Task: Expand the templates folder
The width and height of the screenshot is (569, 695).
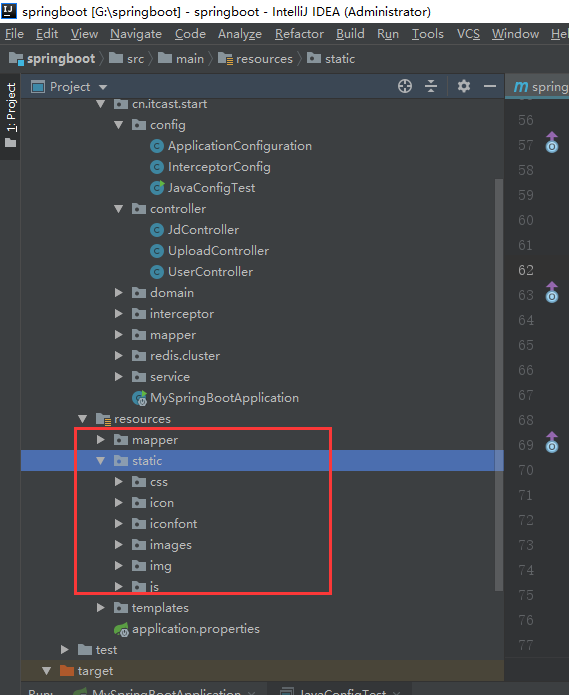Action: (x=101, y=608)
